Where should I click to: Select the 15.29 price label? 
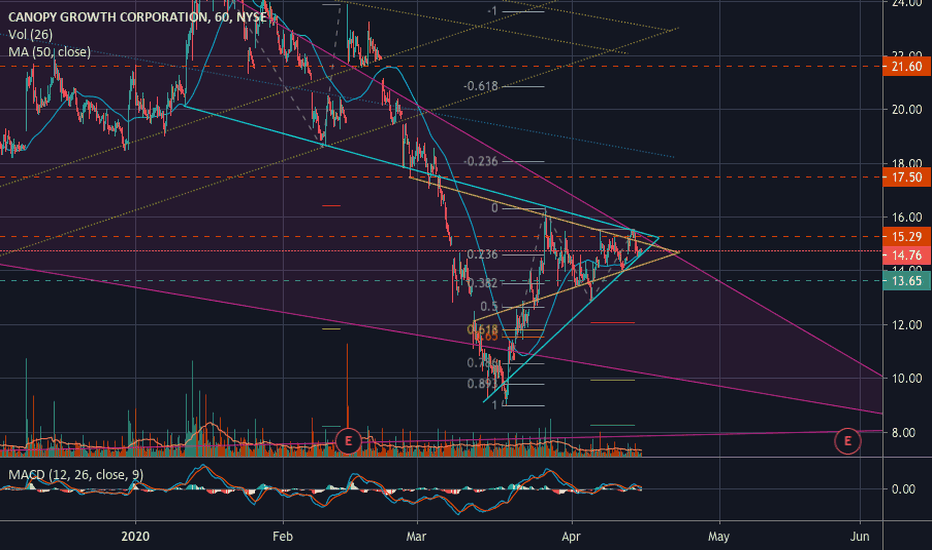pyautogui.click(x=907, y=237)
